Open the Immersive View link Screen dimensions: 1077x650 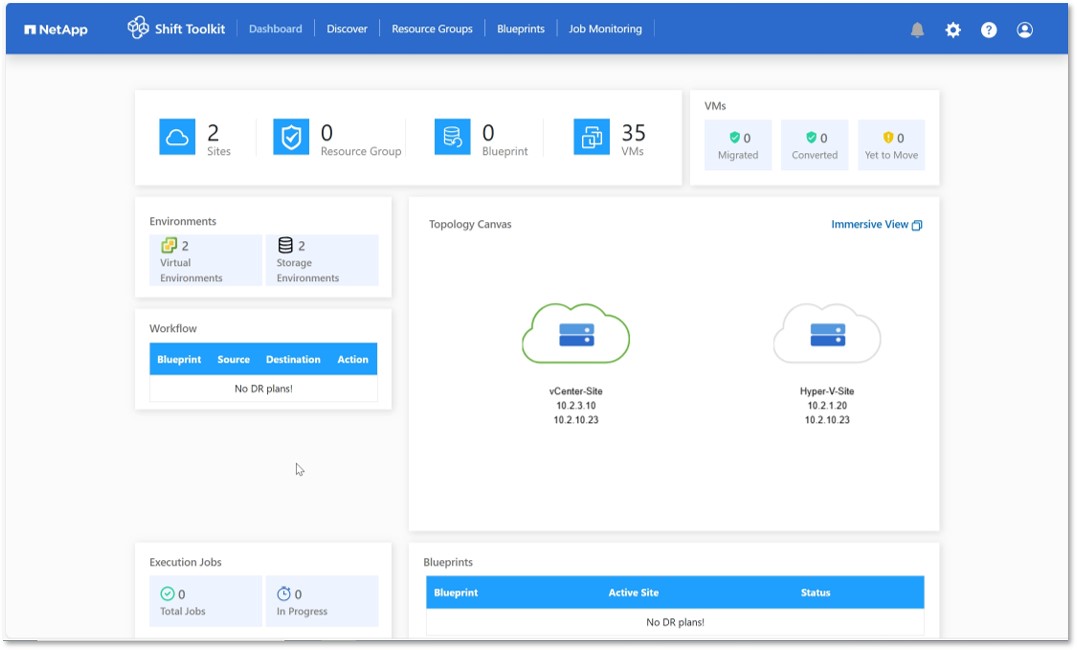pyautogui.click(x=876, y=225)
